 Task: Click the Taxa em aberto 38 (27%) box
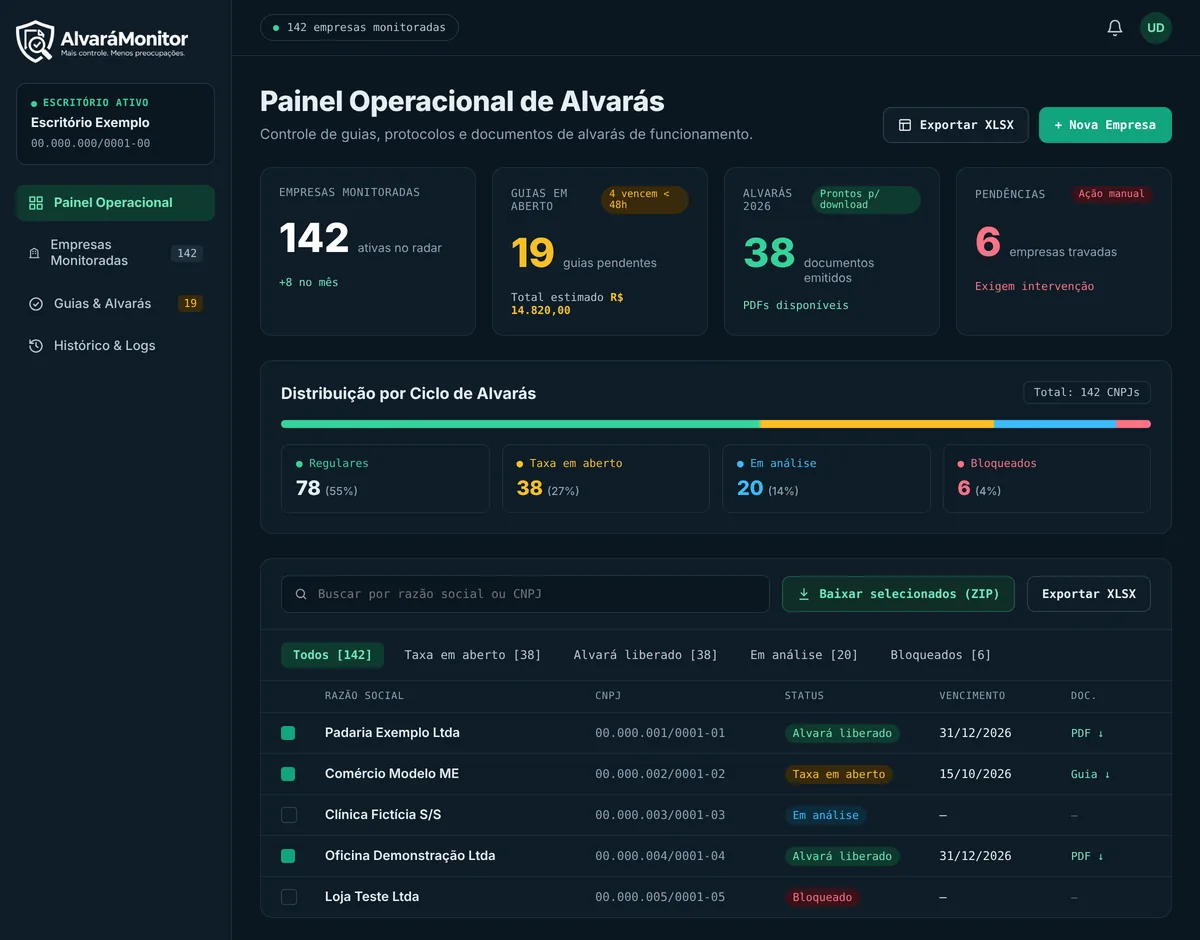(x=606, y=479)
